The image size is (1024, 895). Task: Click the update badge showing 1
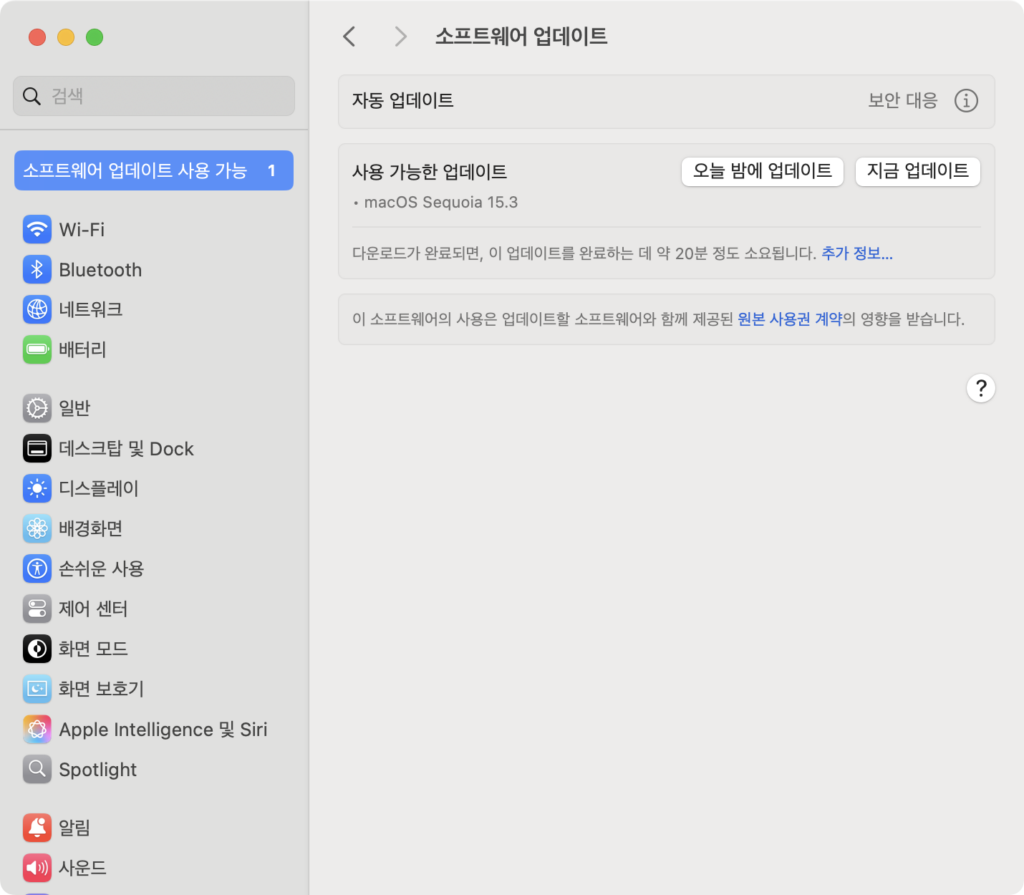point(271,171)
